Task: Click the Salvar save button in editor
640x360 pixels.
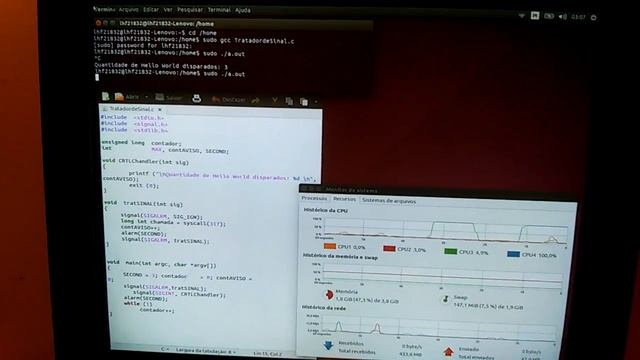Action: click(169, 98)
